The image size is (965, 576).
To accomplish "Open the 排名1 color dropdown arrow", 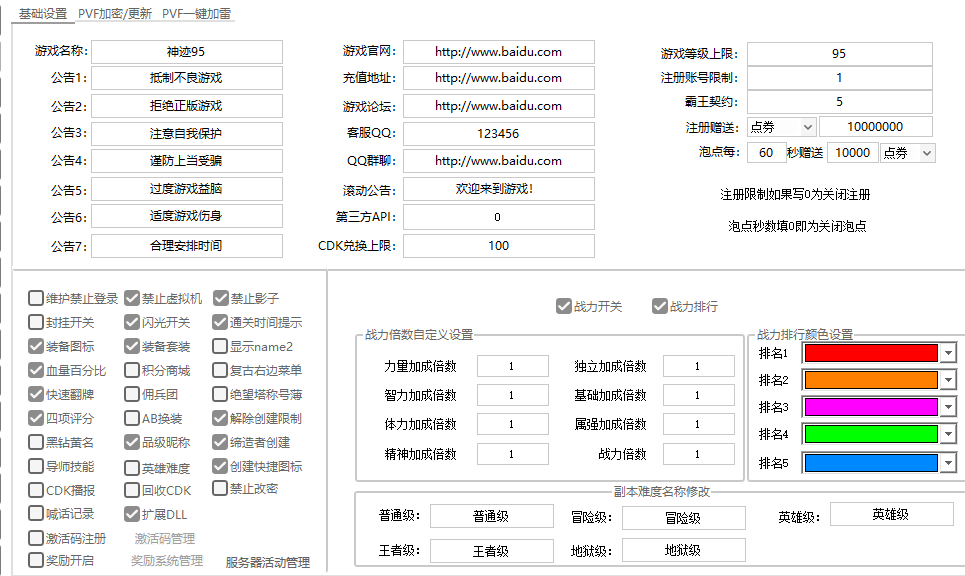I will (x=948, y=353).
